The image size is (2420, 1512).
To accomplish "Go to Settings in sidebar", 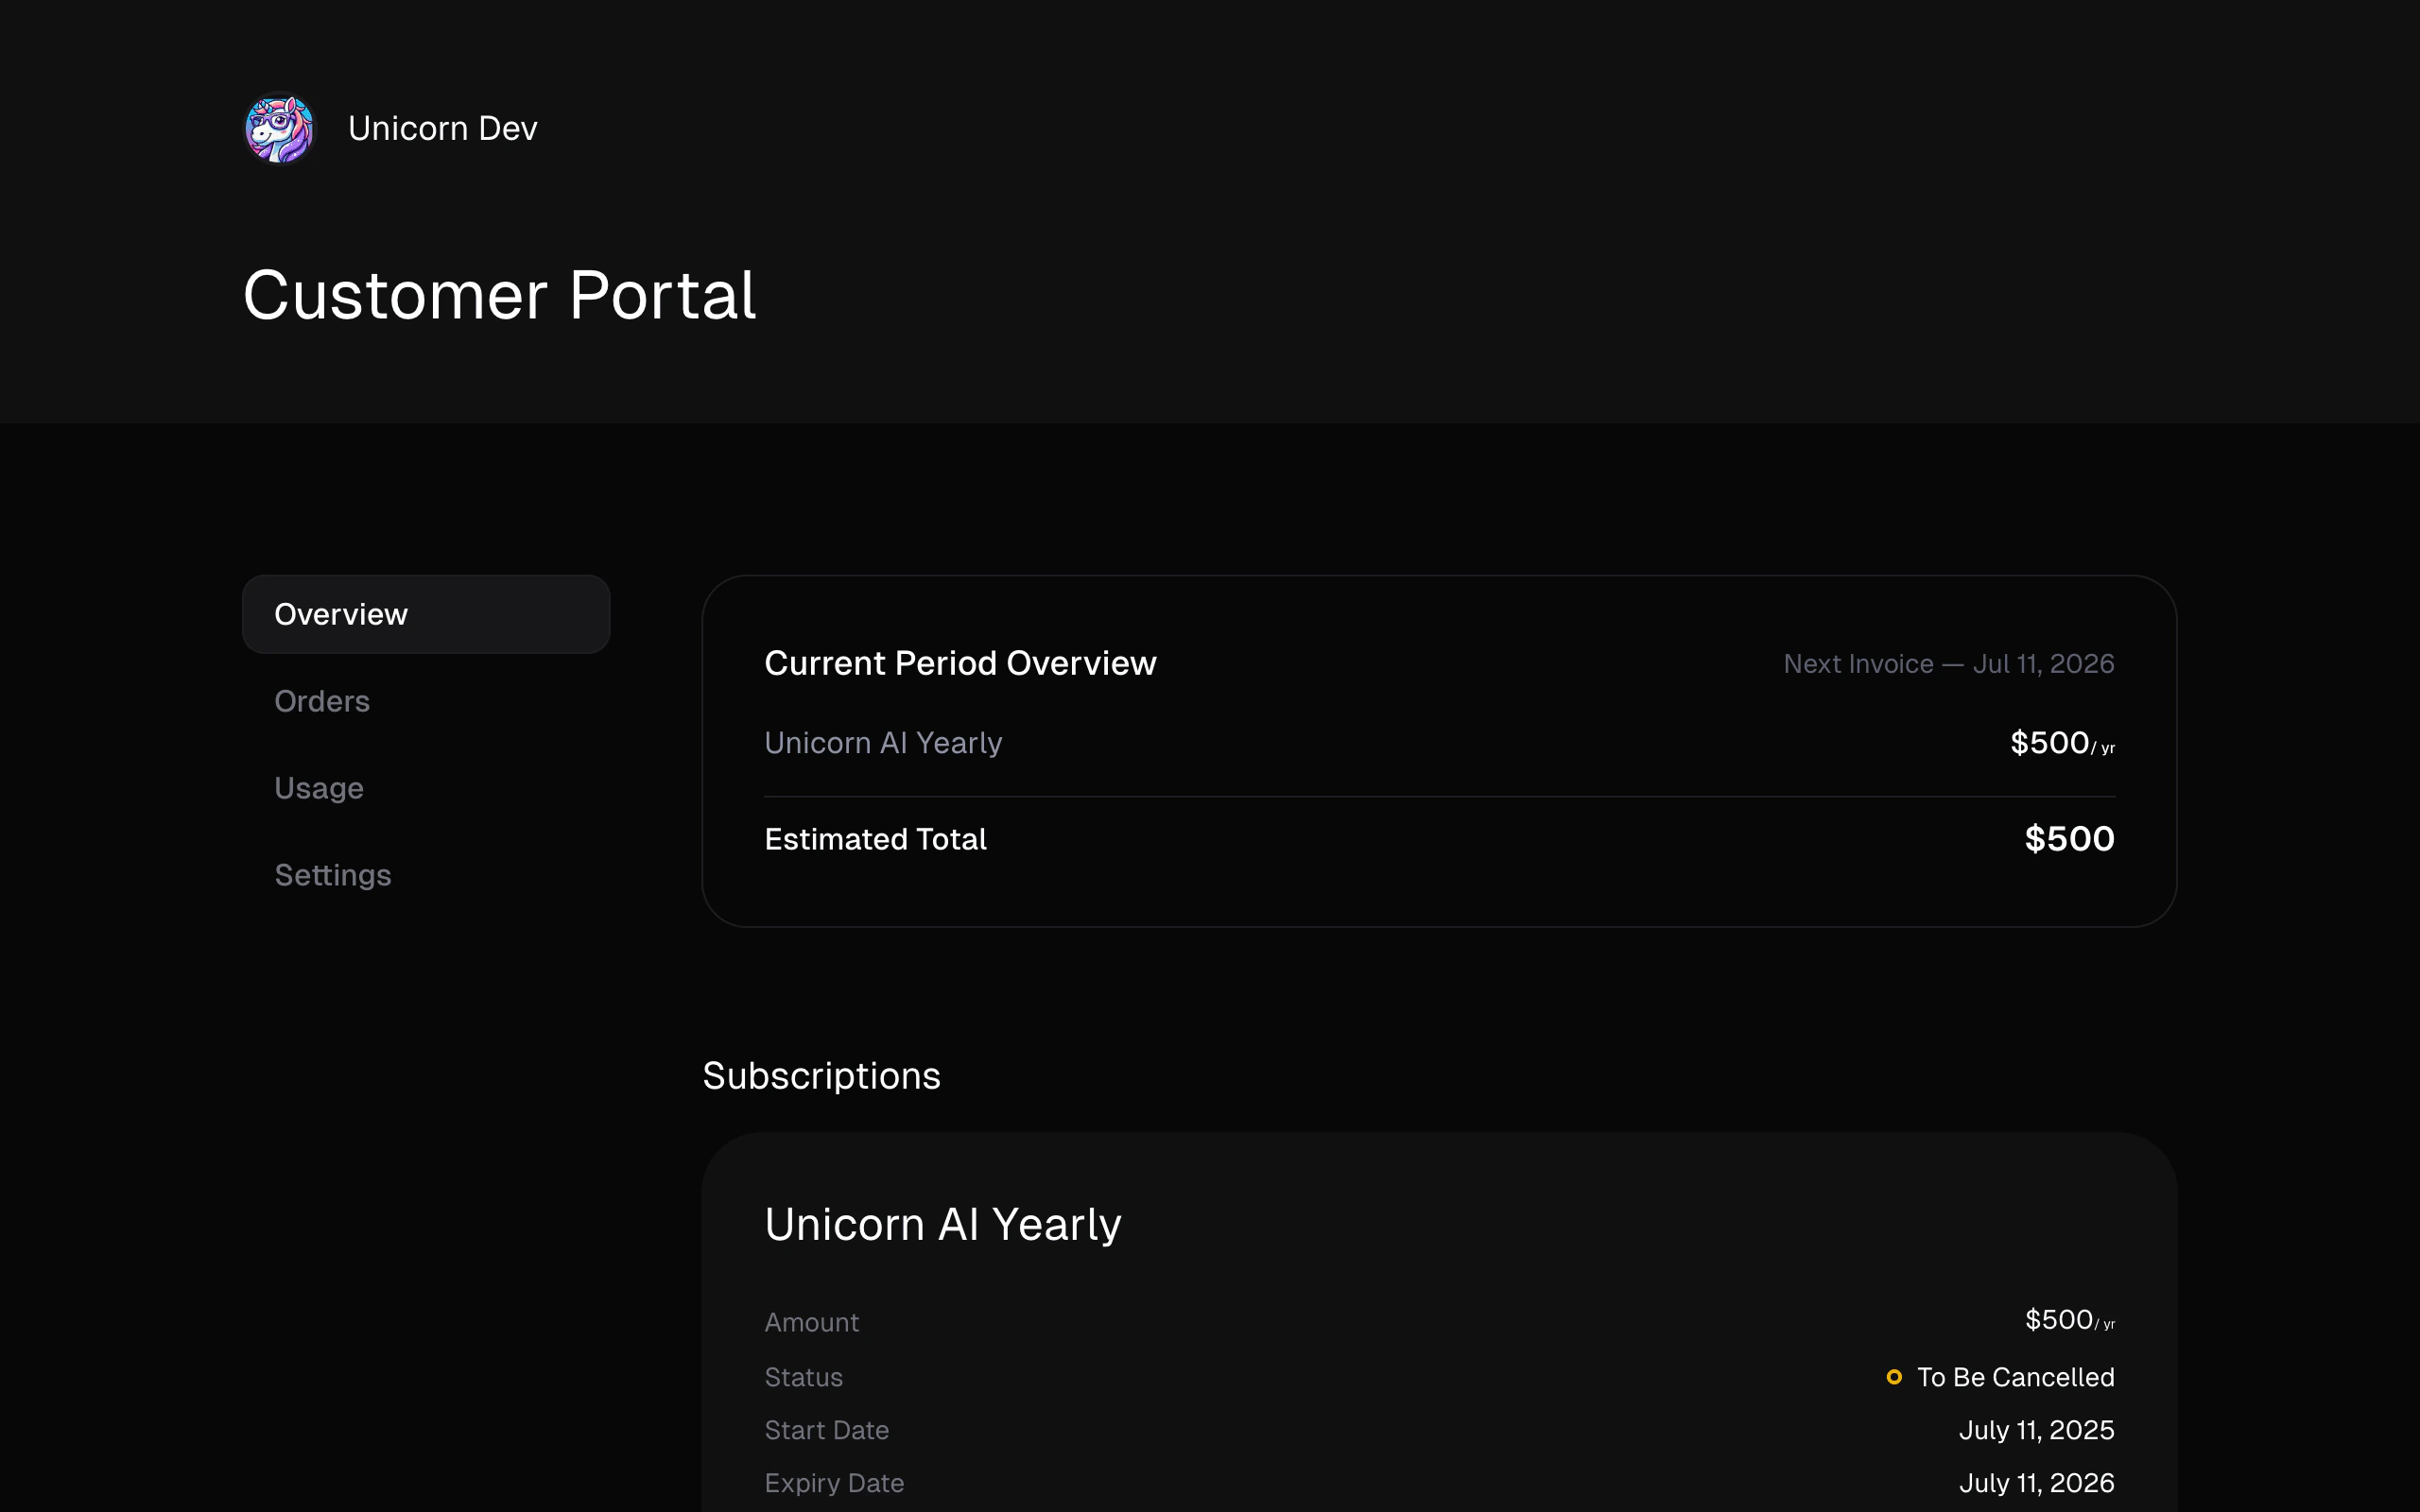I will 332,875.
